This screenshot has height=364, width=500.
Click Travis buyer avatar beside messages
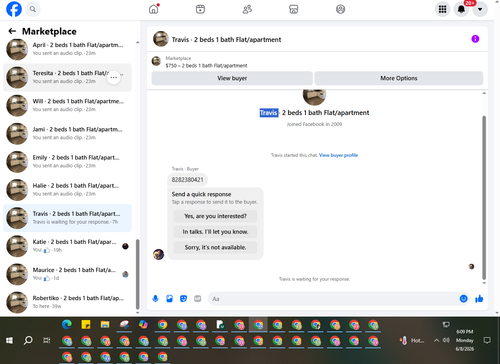point(158,254)
